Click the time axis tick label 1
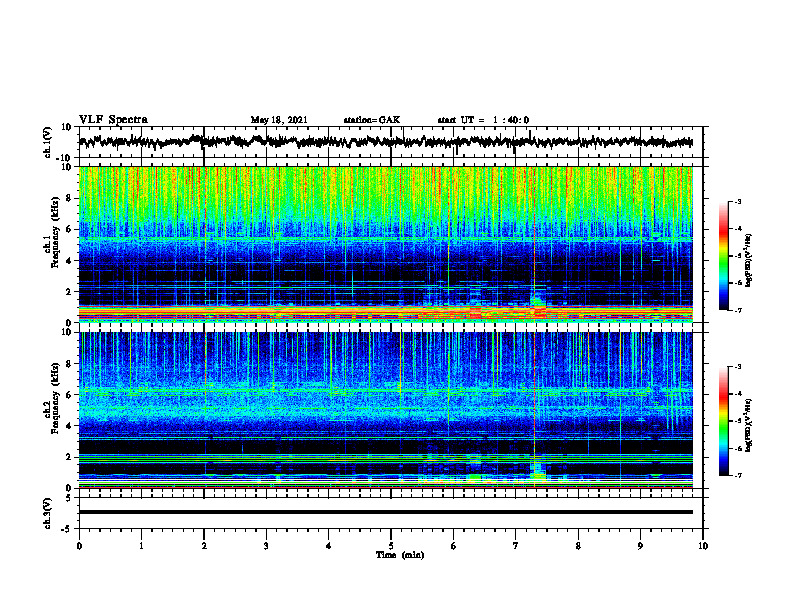 [141, 546]
